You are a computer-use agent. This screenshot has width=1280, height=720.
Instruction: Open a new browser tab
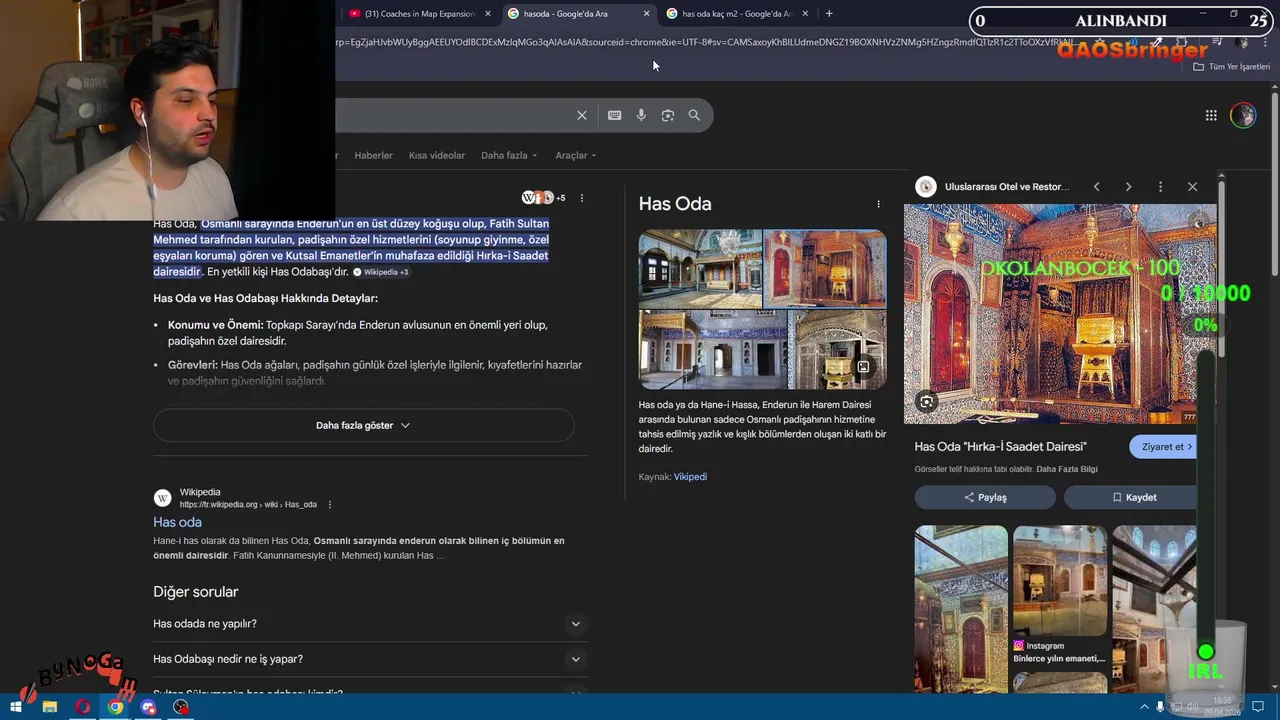click(829, 14)
